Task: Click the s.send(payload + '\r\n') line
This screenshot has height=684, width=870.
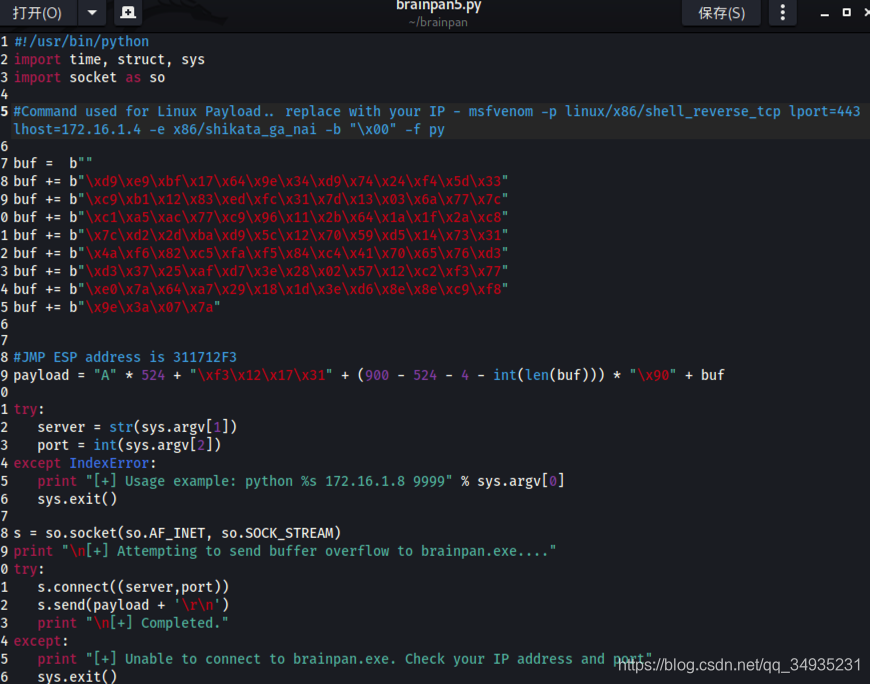Action: [x=133, y=605]
